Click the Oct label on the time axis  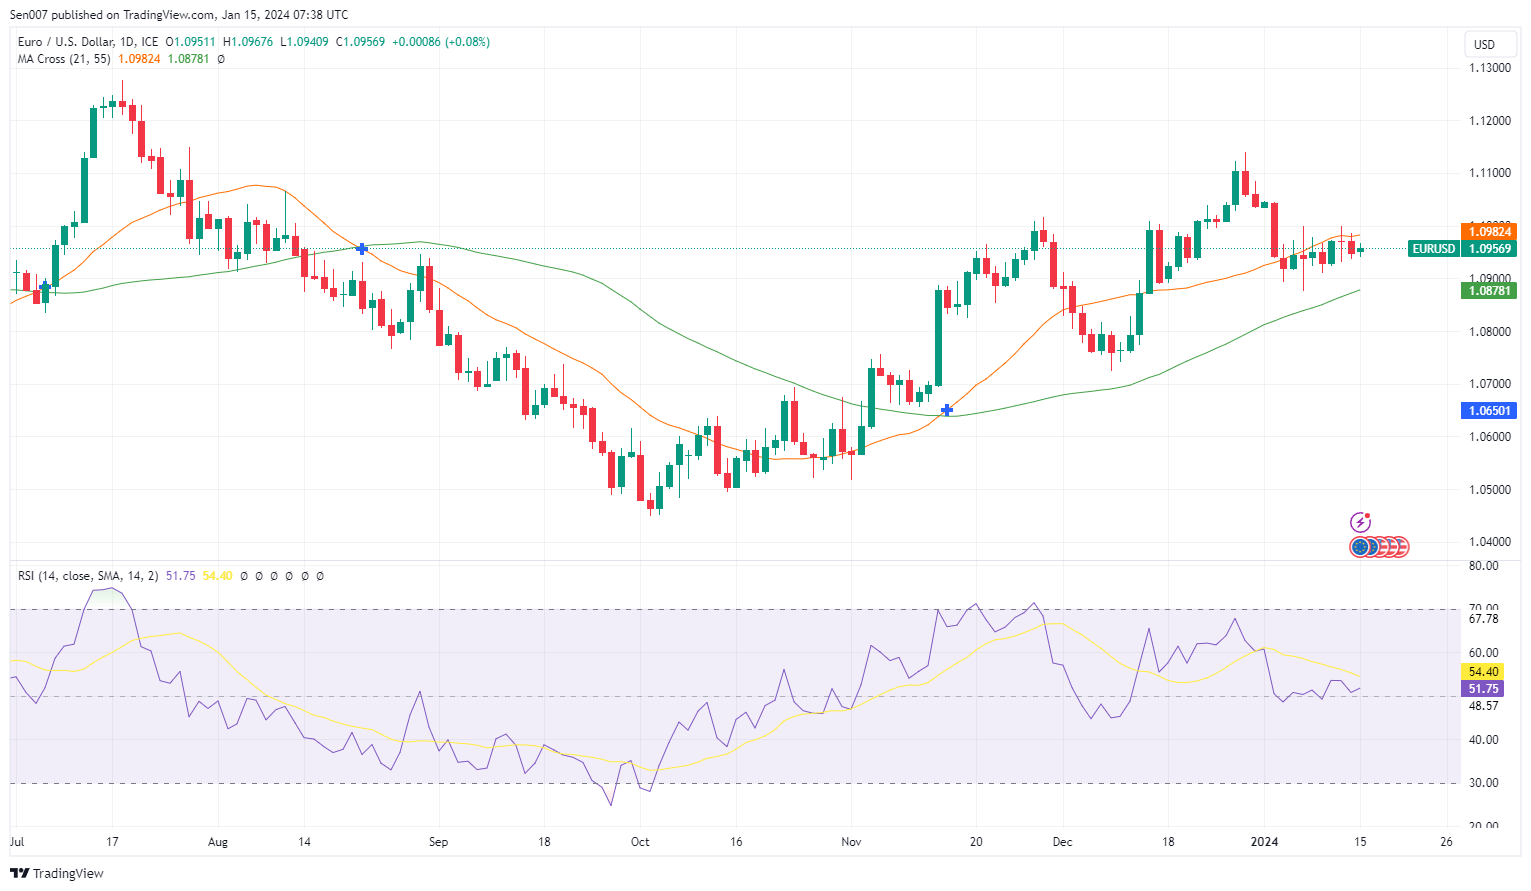pyautogui.click(x=640, y=842)
